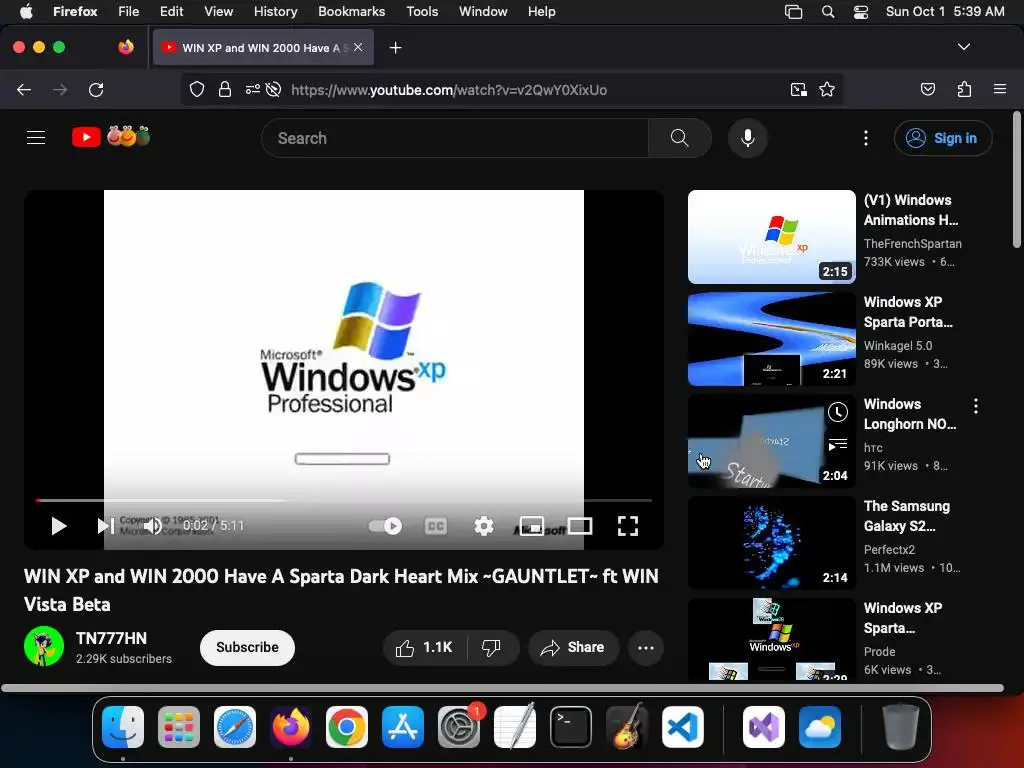Focus the YouTube search field

coord(455,138)
